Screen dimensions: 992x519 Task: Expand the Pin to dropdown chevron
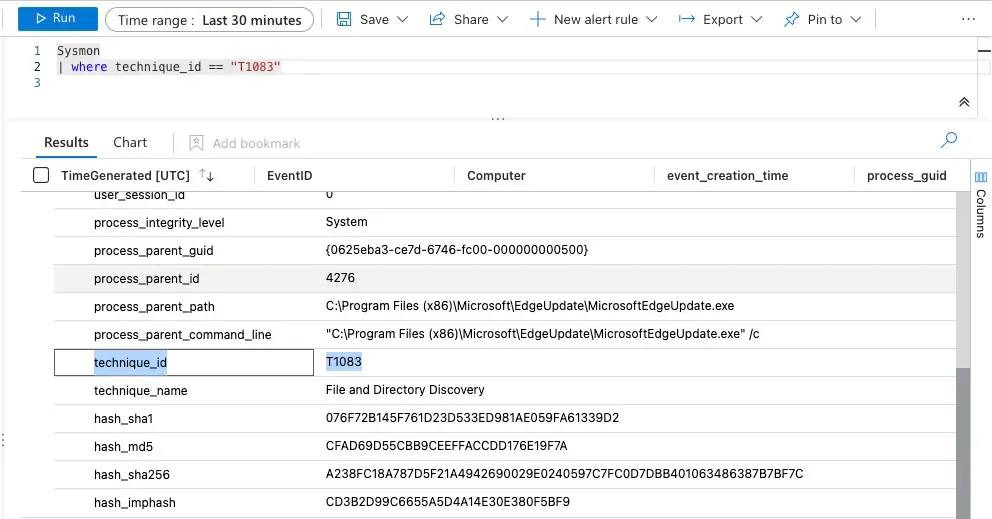pyautogui.click(x=855, y=20)
